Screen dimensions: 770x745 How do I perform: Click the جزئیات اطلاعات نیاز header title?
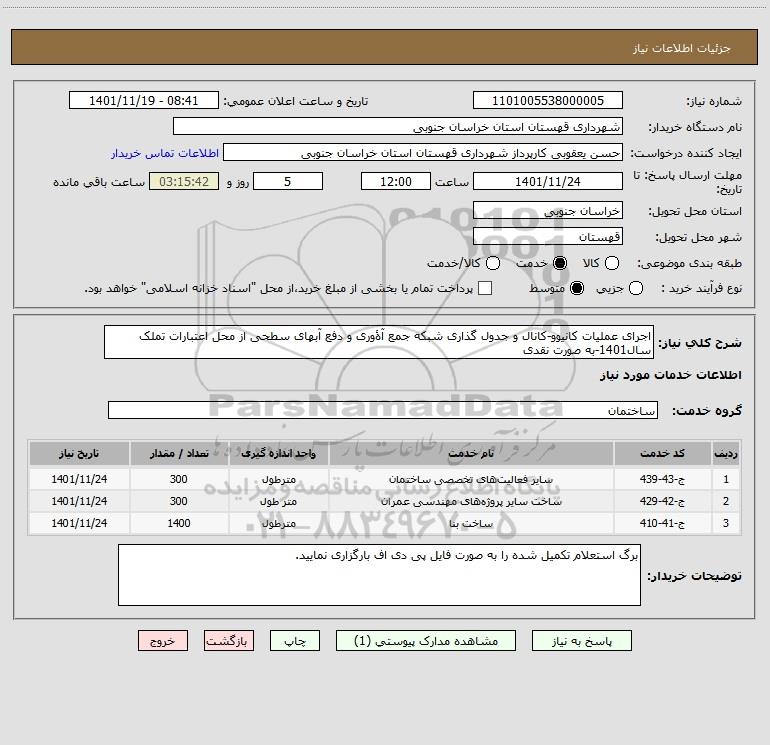coord(682,48)
